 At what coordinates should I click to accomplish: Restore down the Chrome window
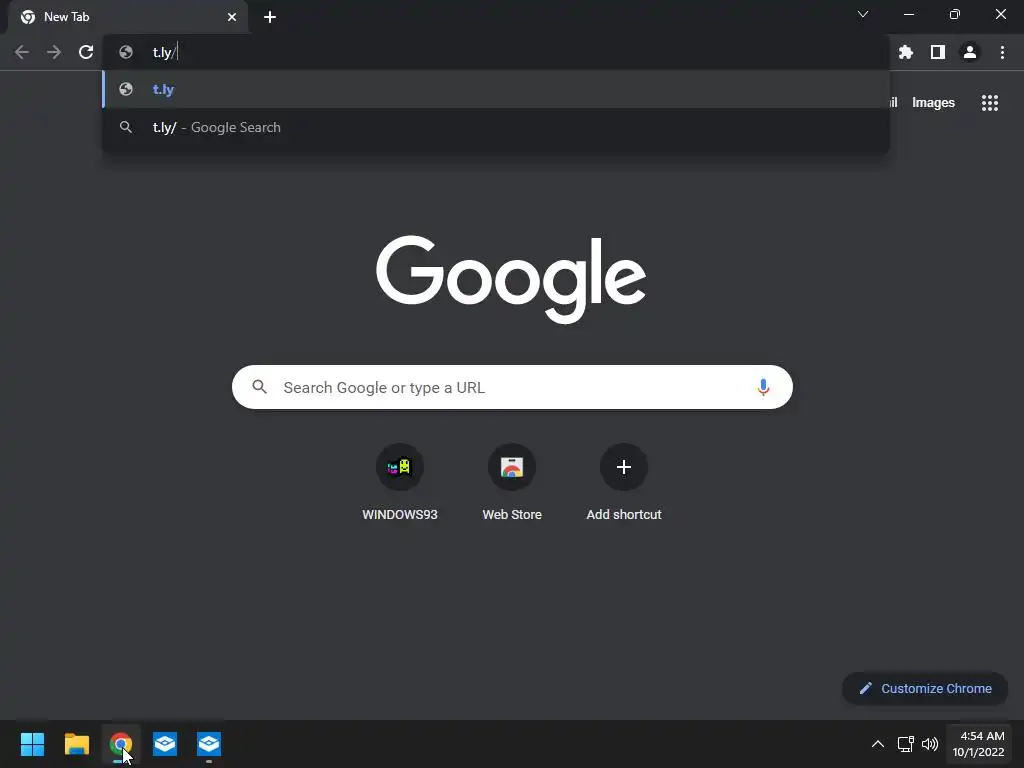click(955, 14)
